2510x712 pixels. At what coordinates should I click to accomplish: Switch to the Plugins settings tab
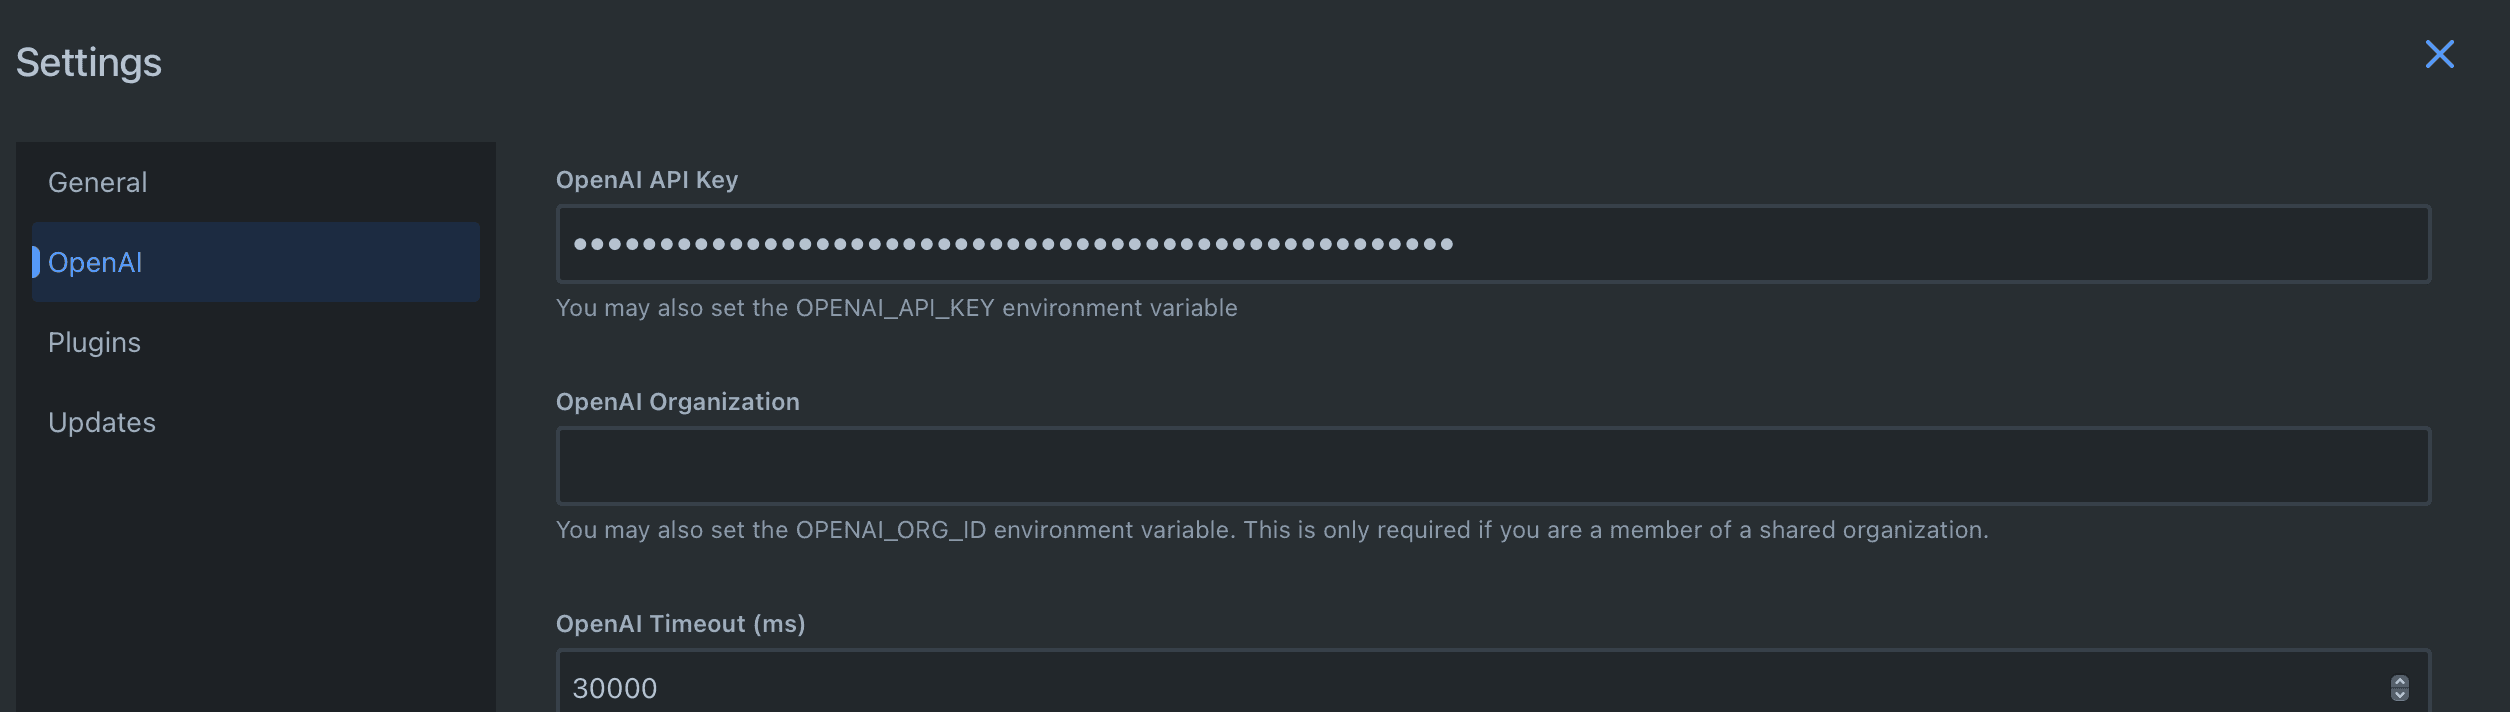(x=95, y=342)
